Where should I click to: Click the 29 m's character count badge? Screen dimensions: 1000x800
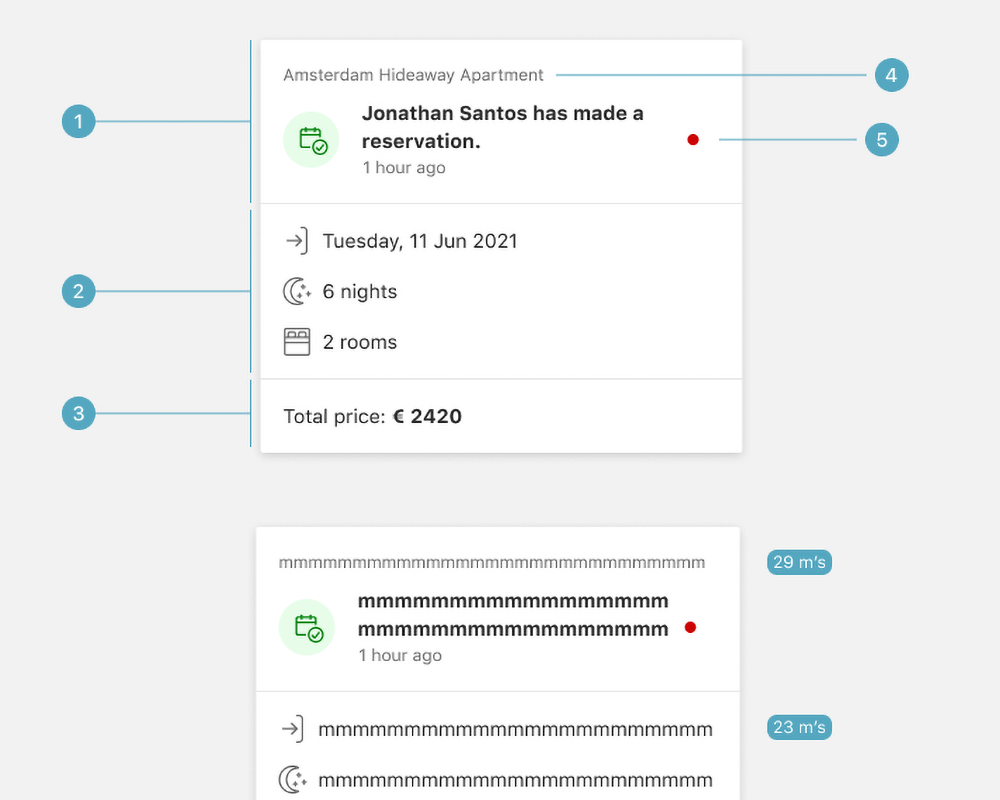click(x=799, y=562)
